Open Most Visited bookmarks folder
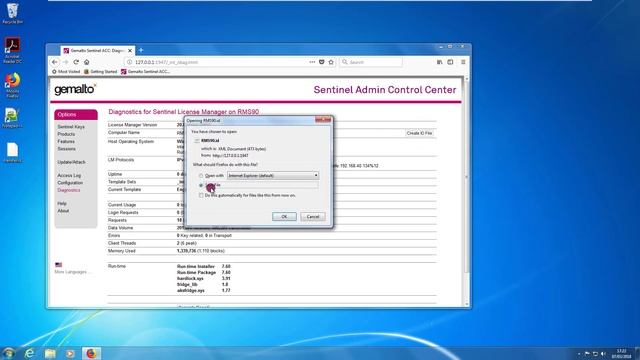This screenshot has width=640, height=360. pos(66,72)
